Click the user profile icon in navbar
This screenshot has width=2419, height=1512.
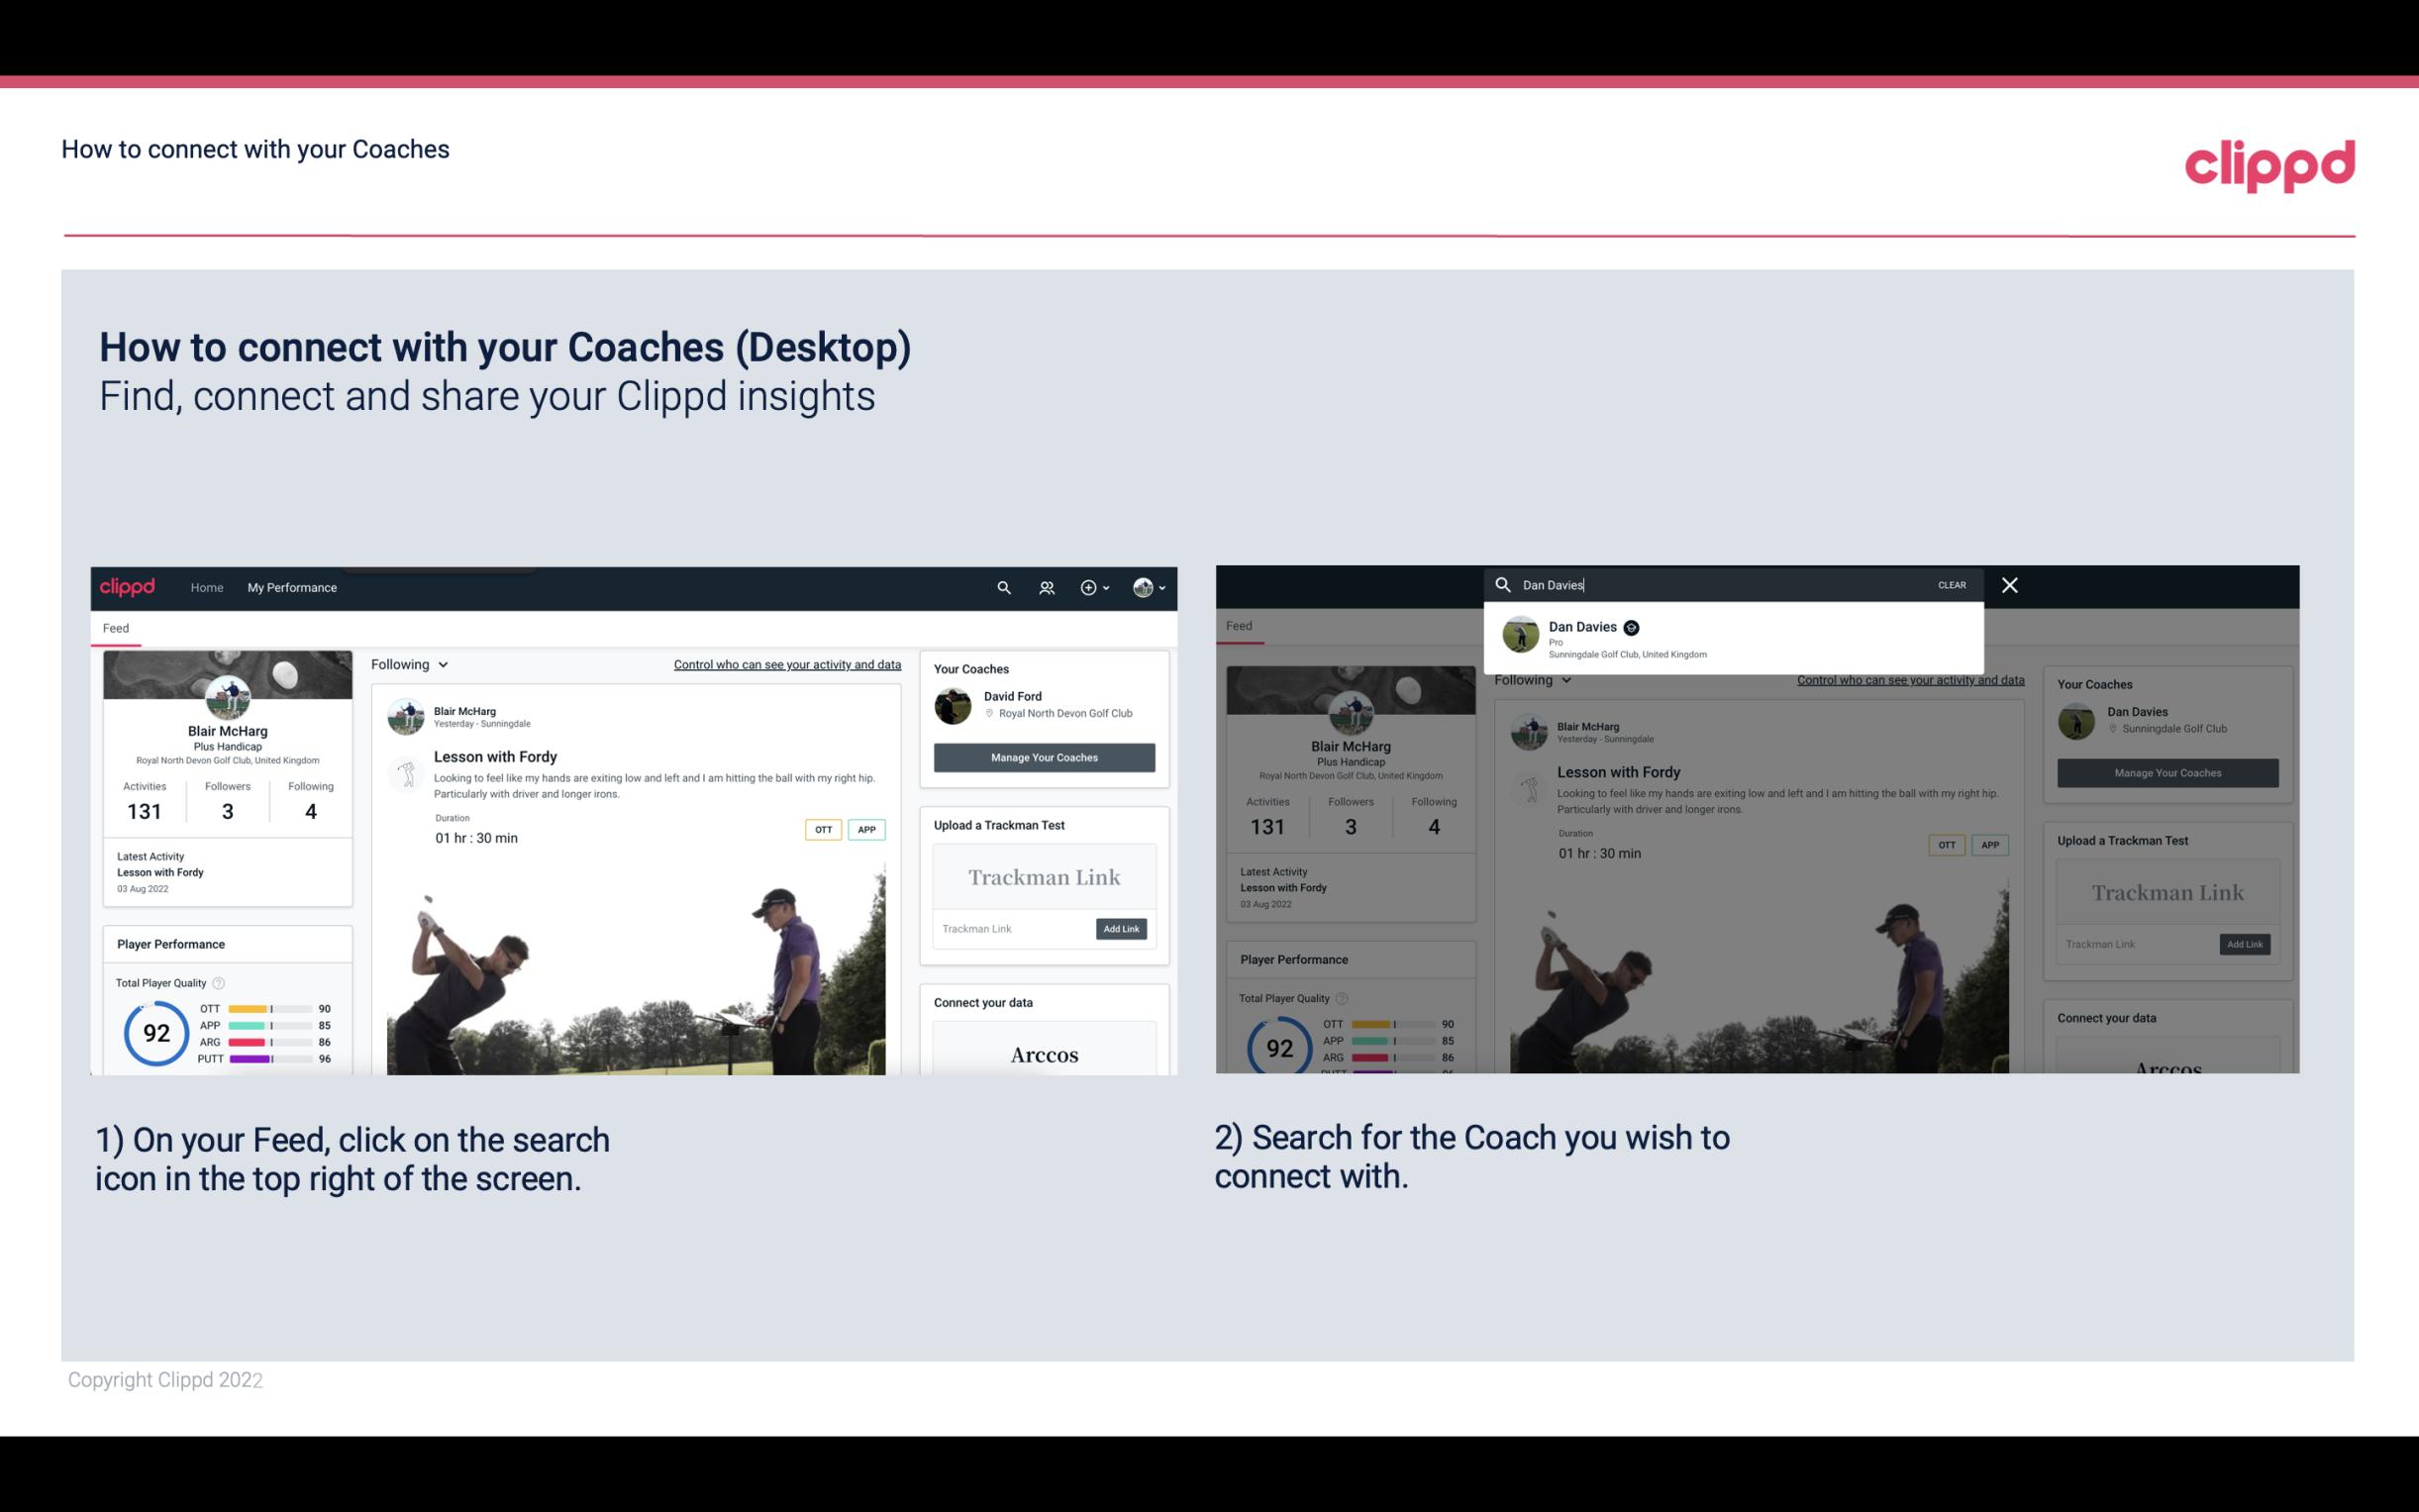[1143, 587]
